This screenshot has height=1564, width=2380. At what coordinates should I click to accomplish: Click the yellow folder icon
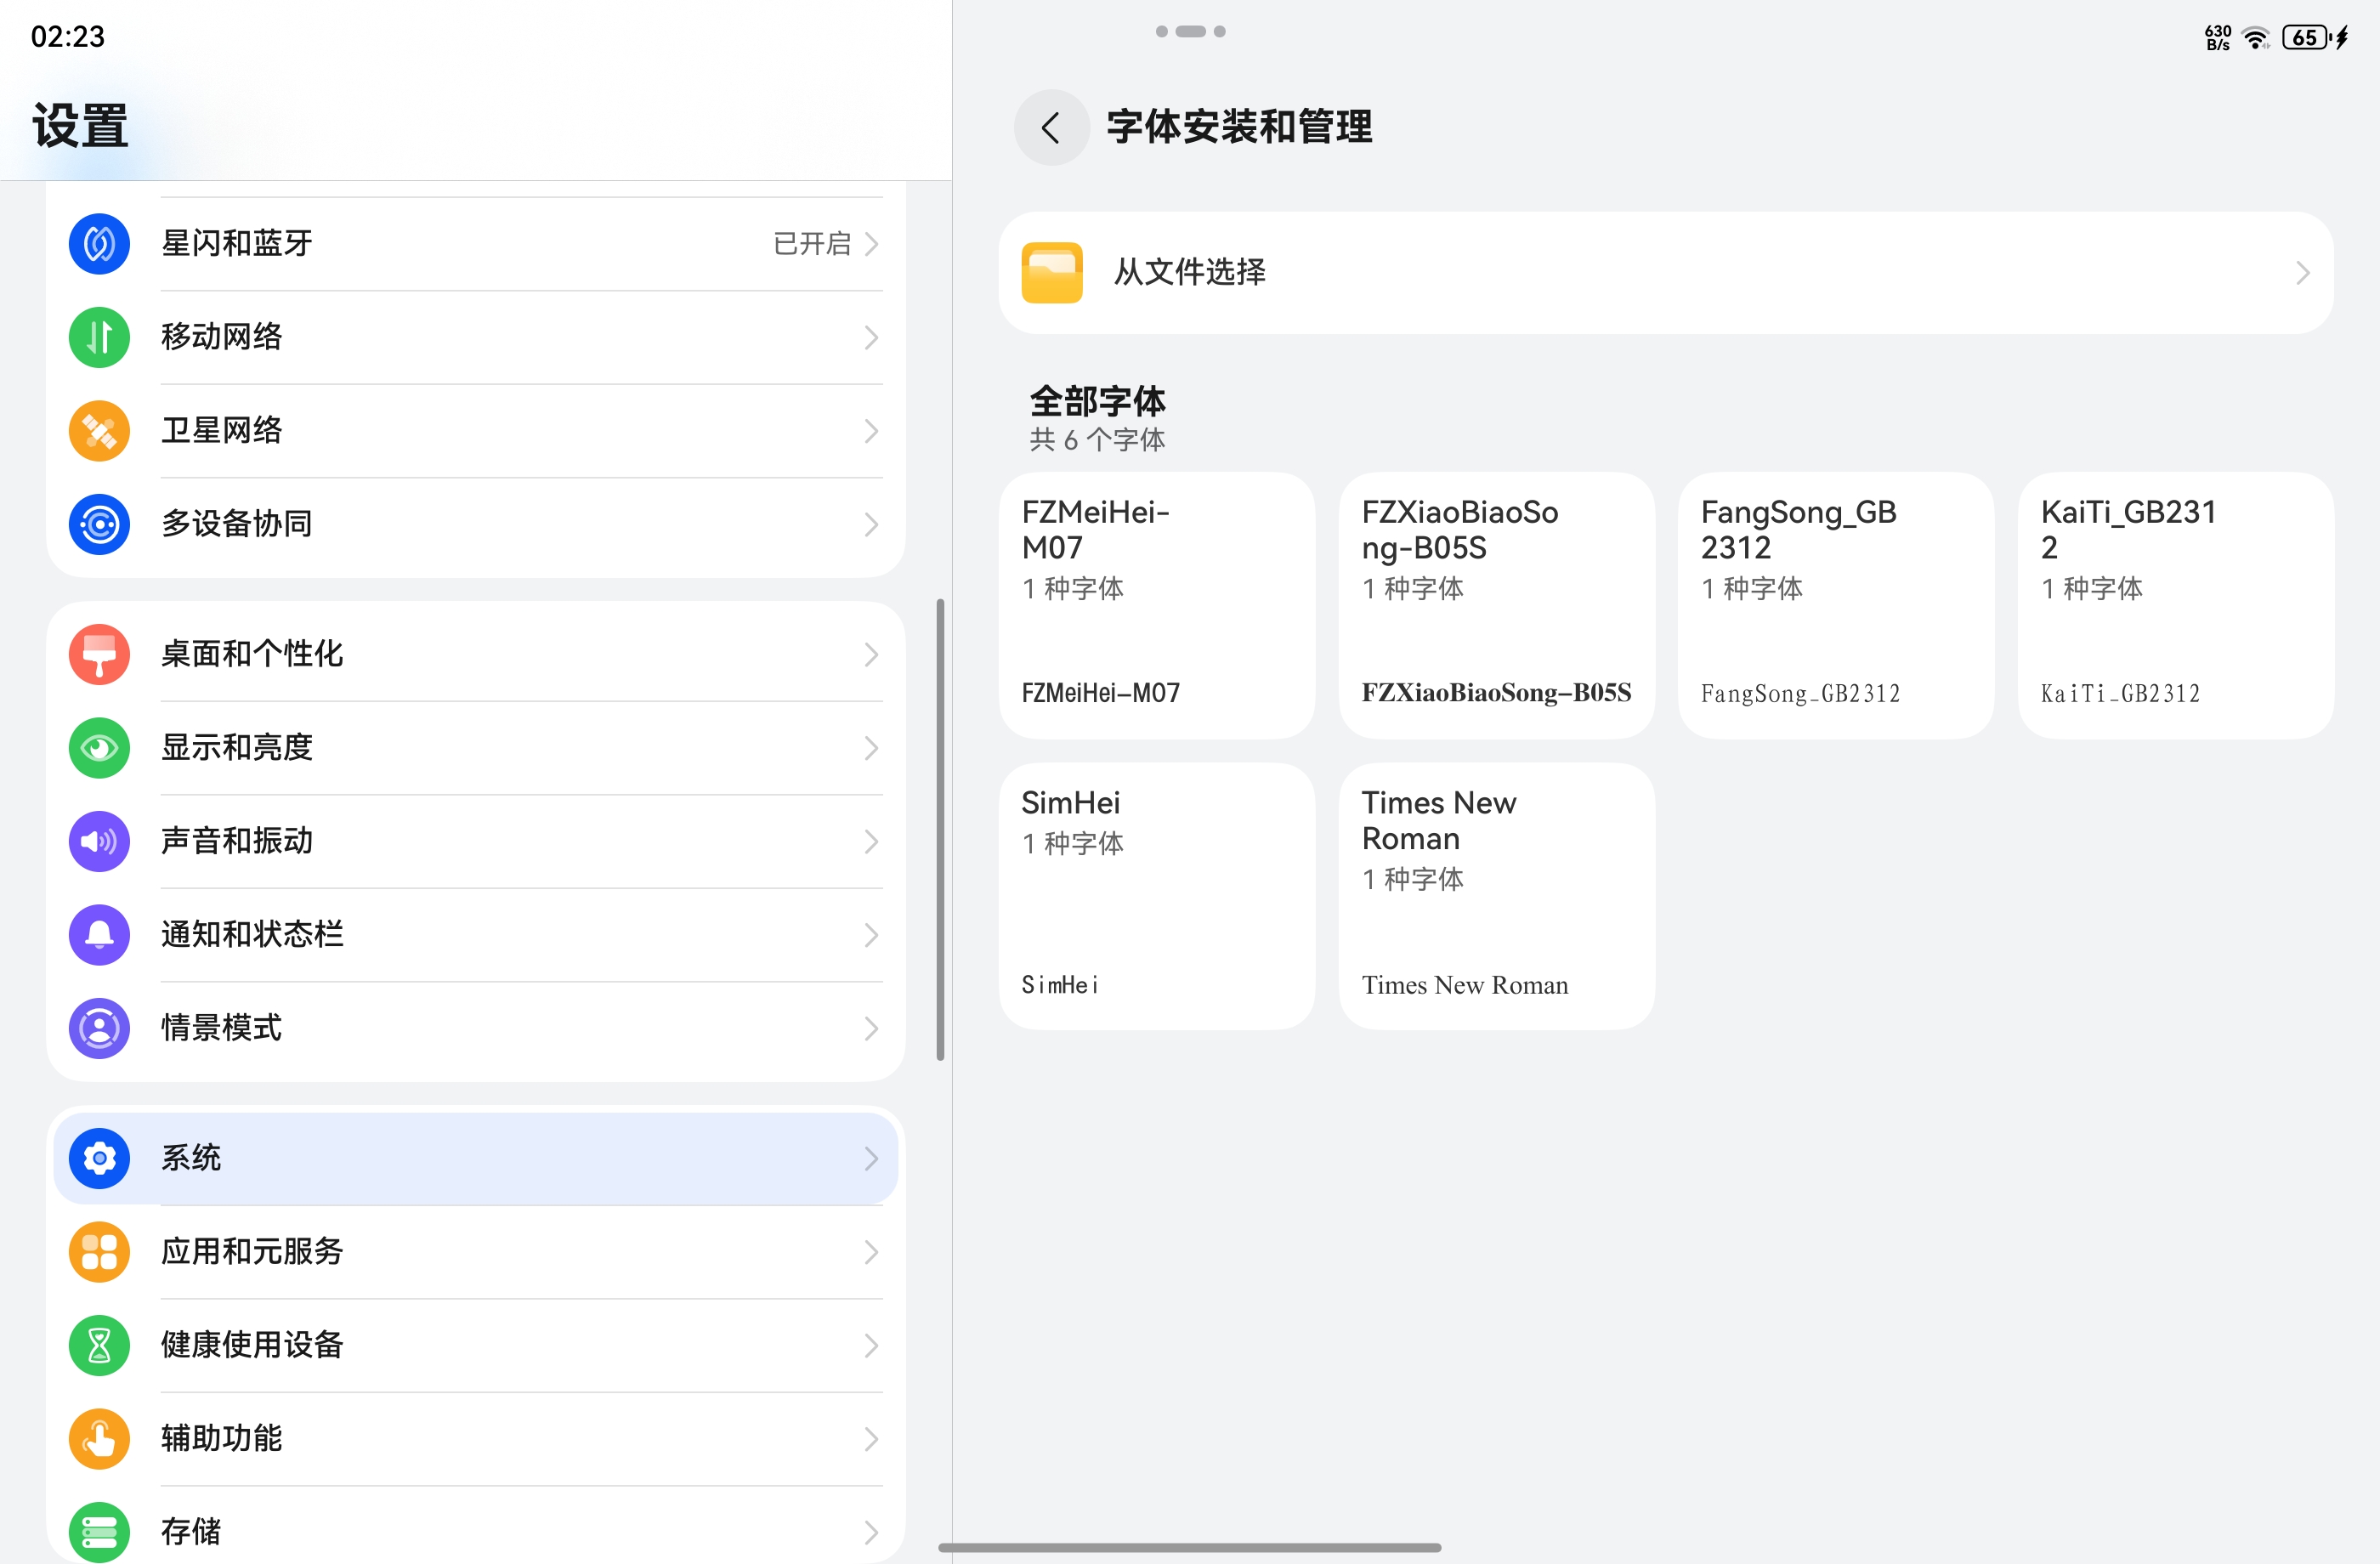1051,272
